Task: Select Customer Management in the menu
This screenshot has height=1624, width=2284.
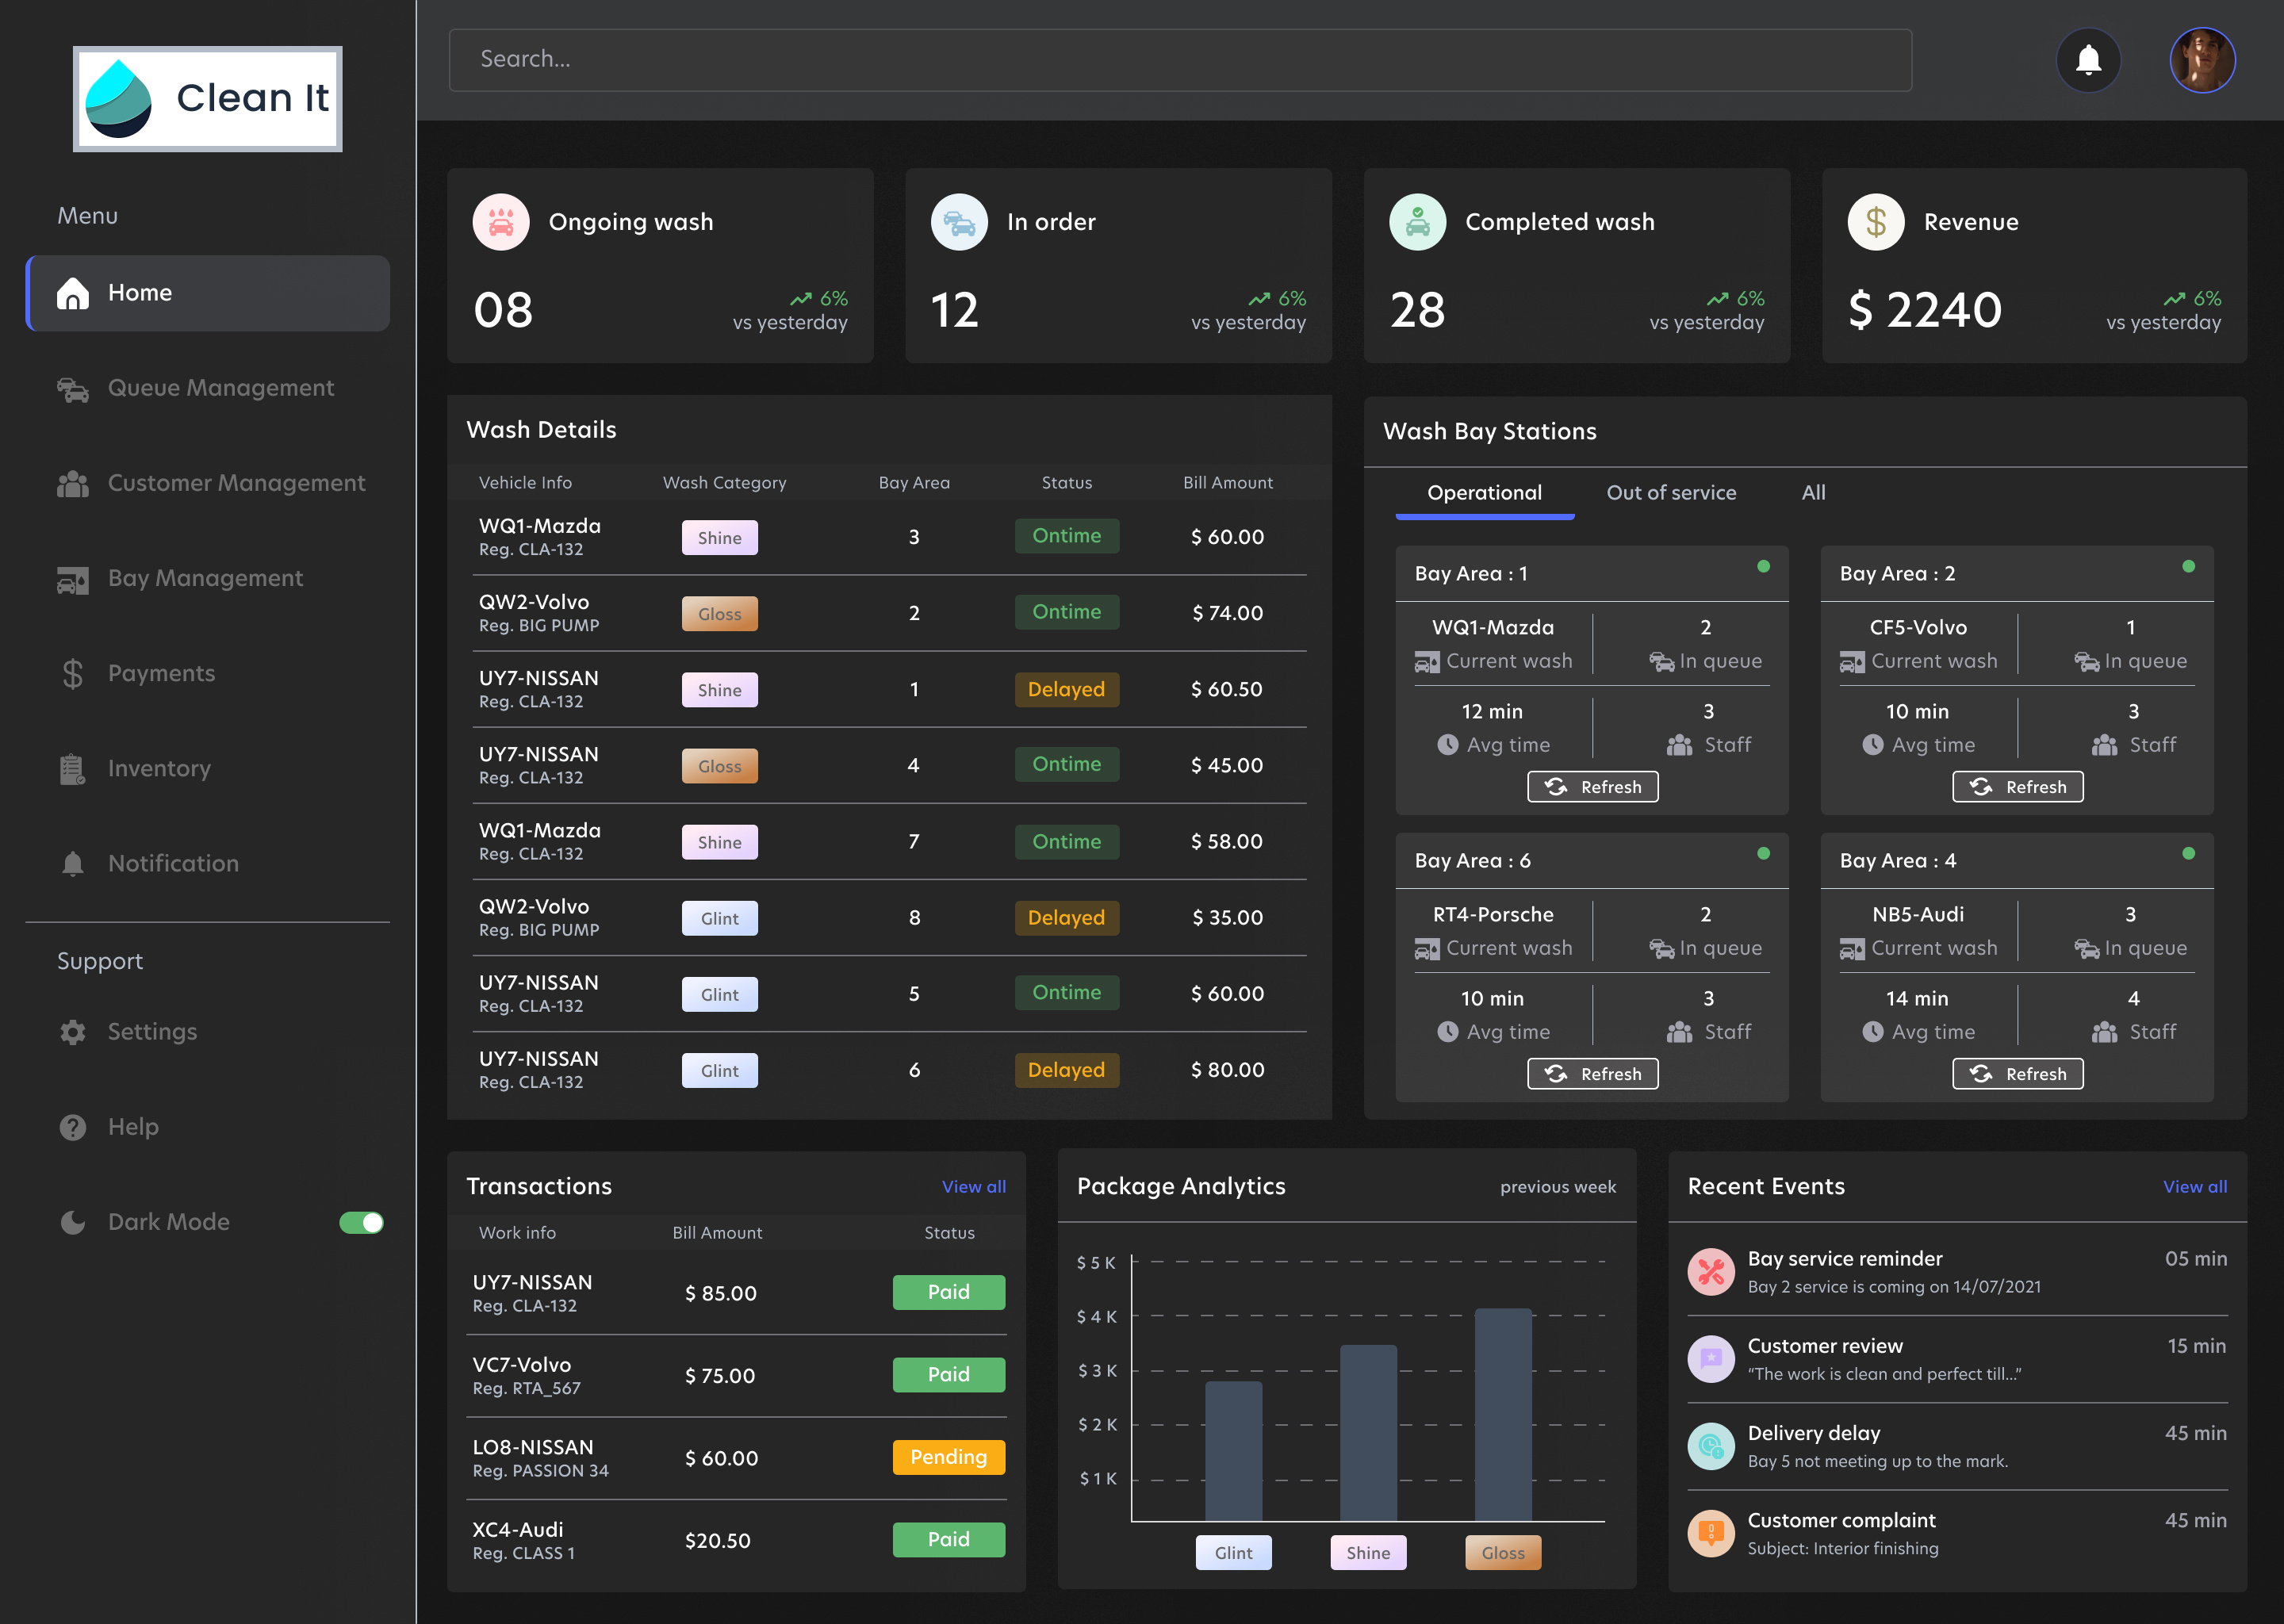Action: tap(236, 483)
